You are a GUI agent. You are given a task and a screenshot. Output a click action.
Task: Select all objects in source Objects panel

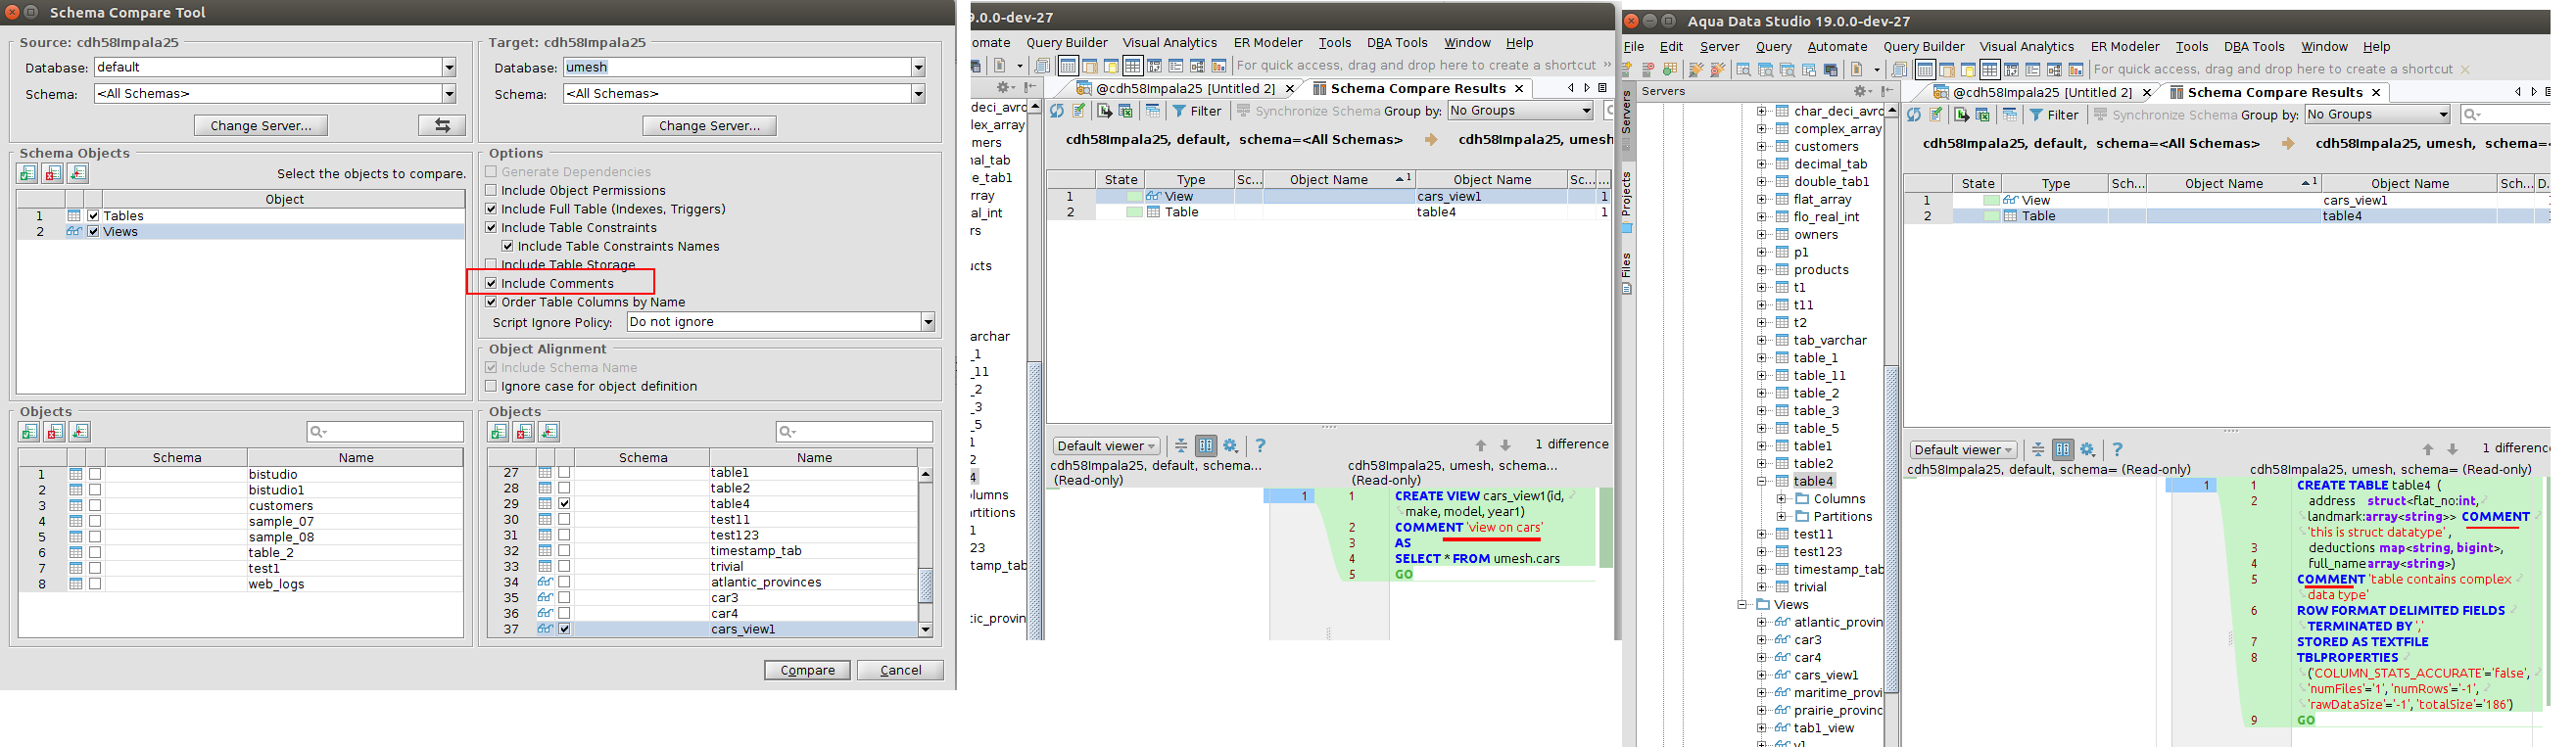(29, 432)
